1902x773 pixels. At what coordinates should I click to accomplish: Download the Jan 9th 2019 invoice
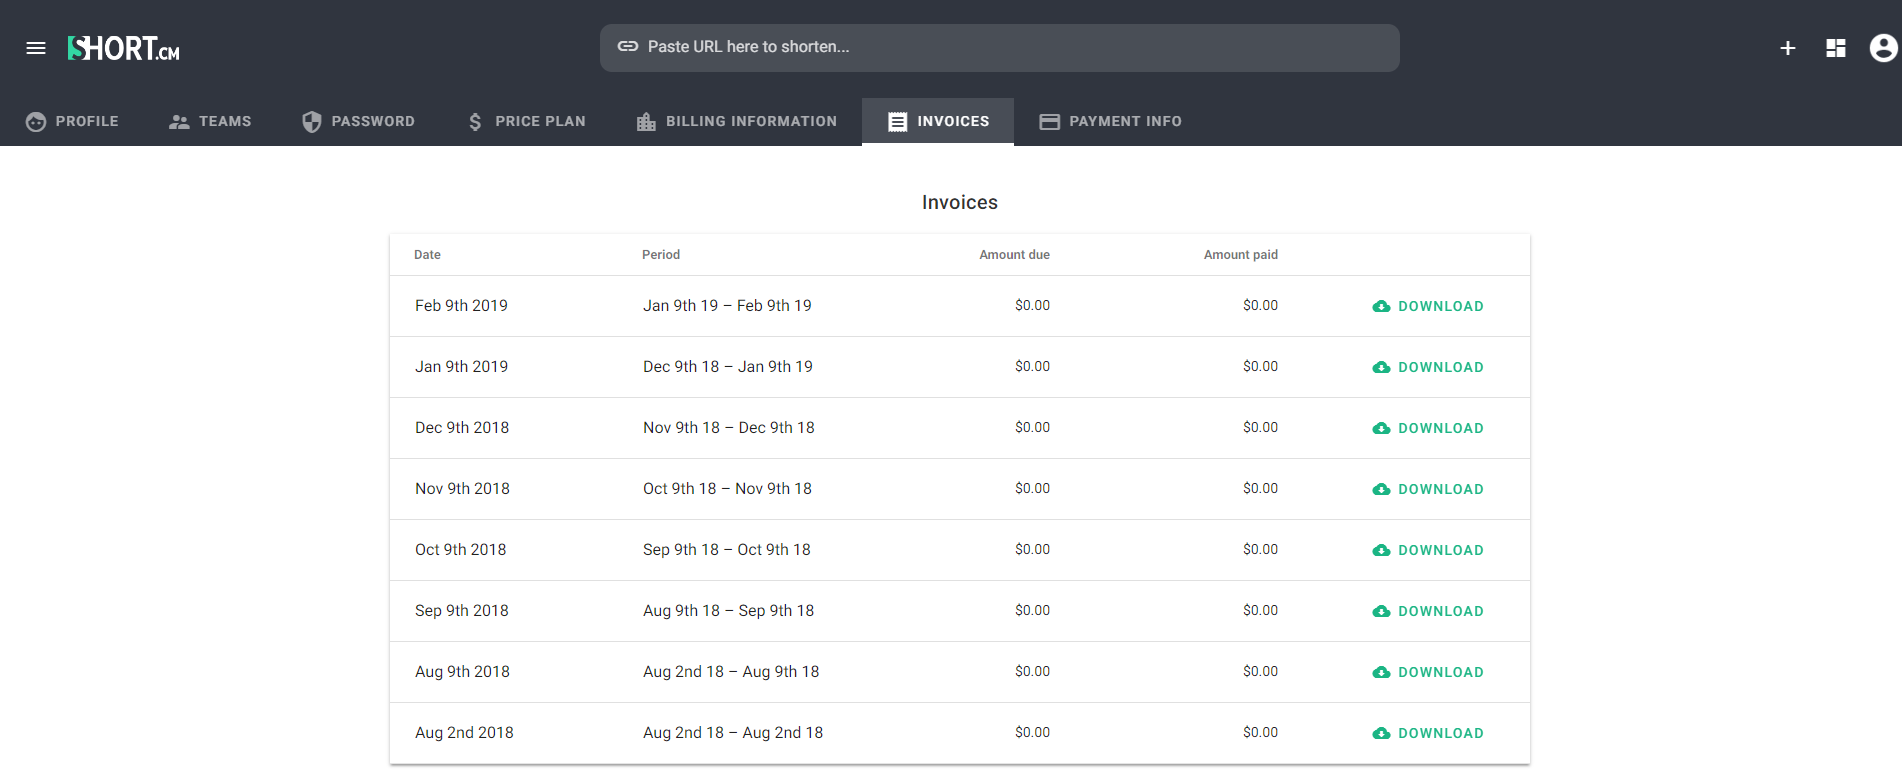1428,367
